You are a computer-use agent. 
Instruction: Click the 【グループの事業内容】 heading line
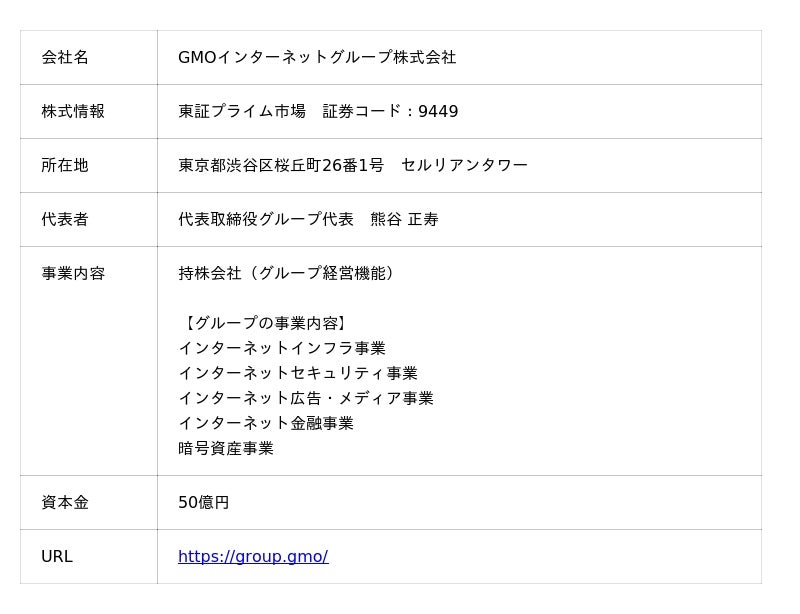pyautogui.click(x=264, y=324)
